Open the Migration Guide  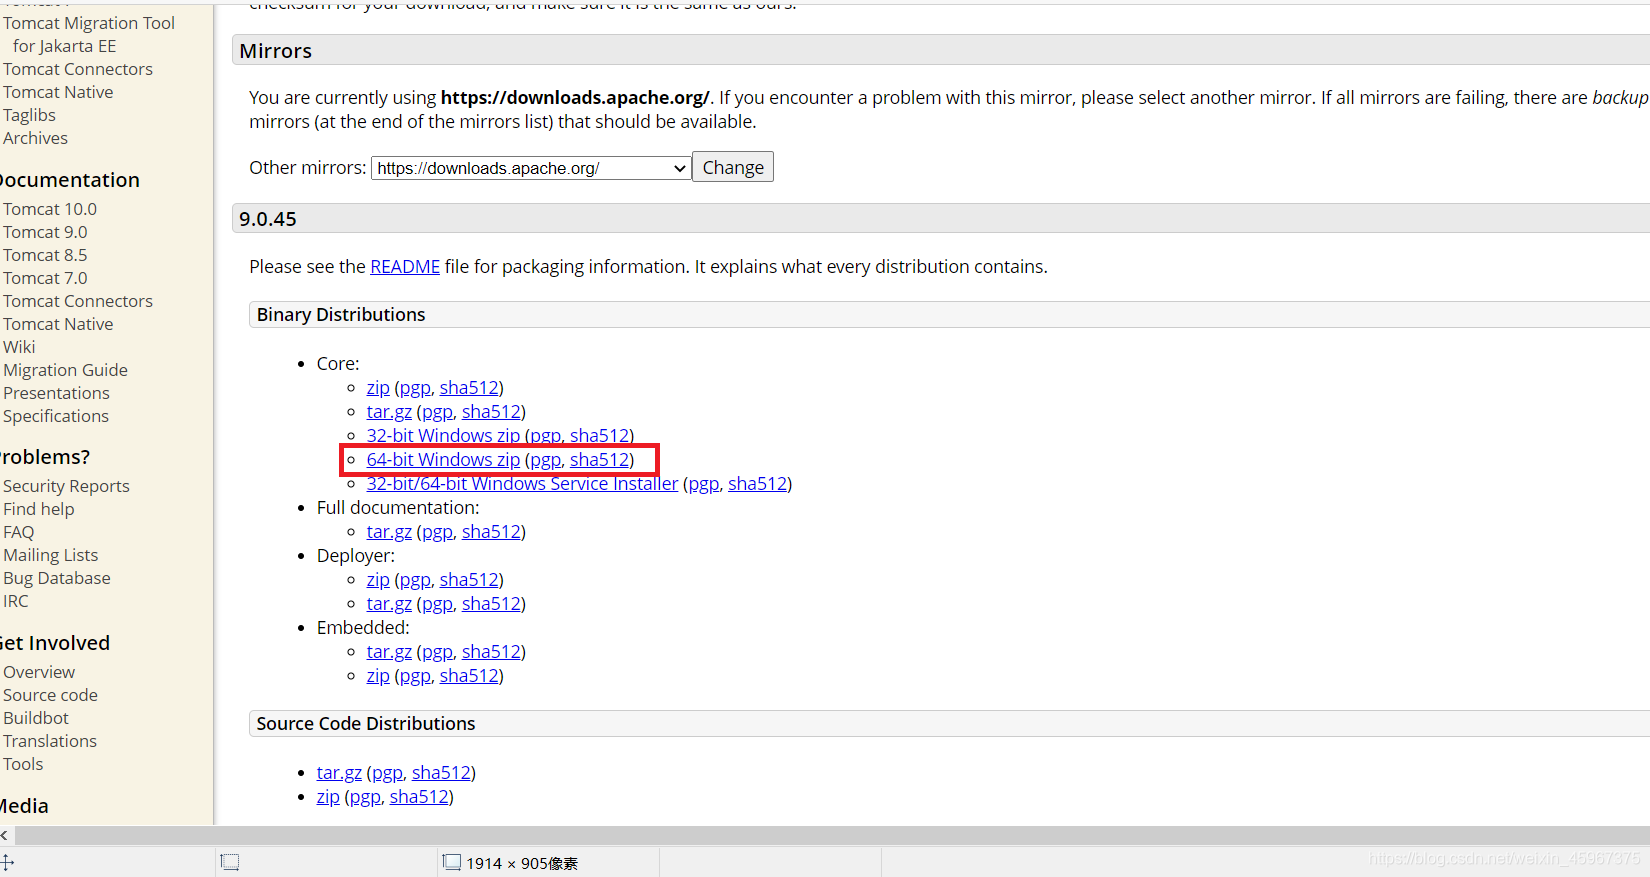(x=65, y=370)
